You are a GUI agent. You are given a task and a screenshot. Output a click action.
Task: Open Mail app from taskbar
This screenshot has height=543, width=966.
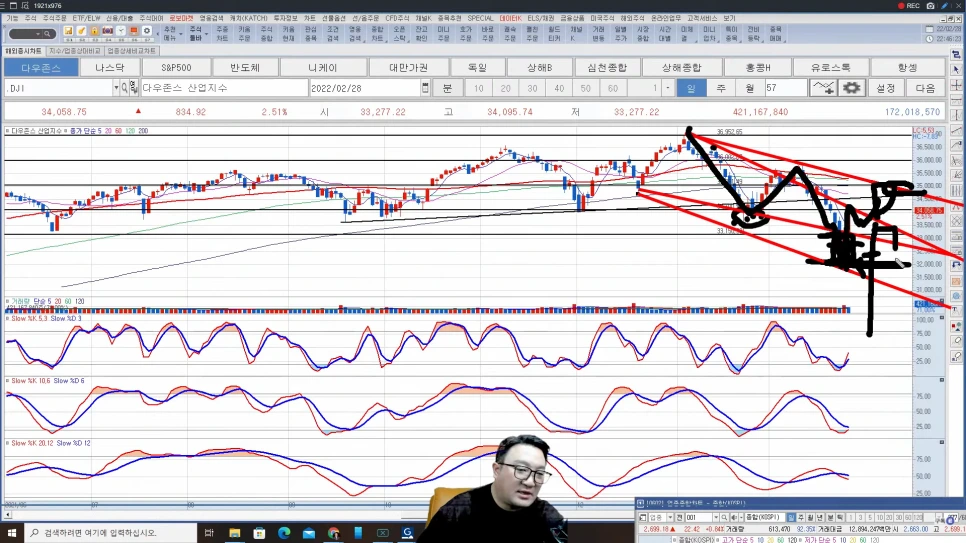coord(309,533)
